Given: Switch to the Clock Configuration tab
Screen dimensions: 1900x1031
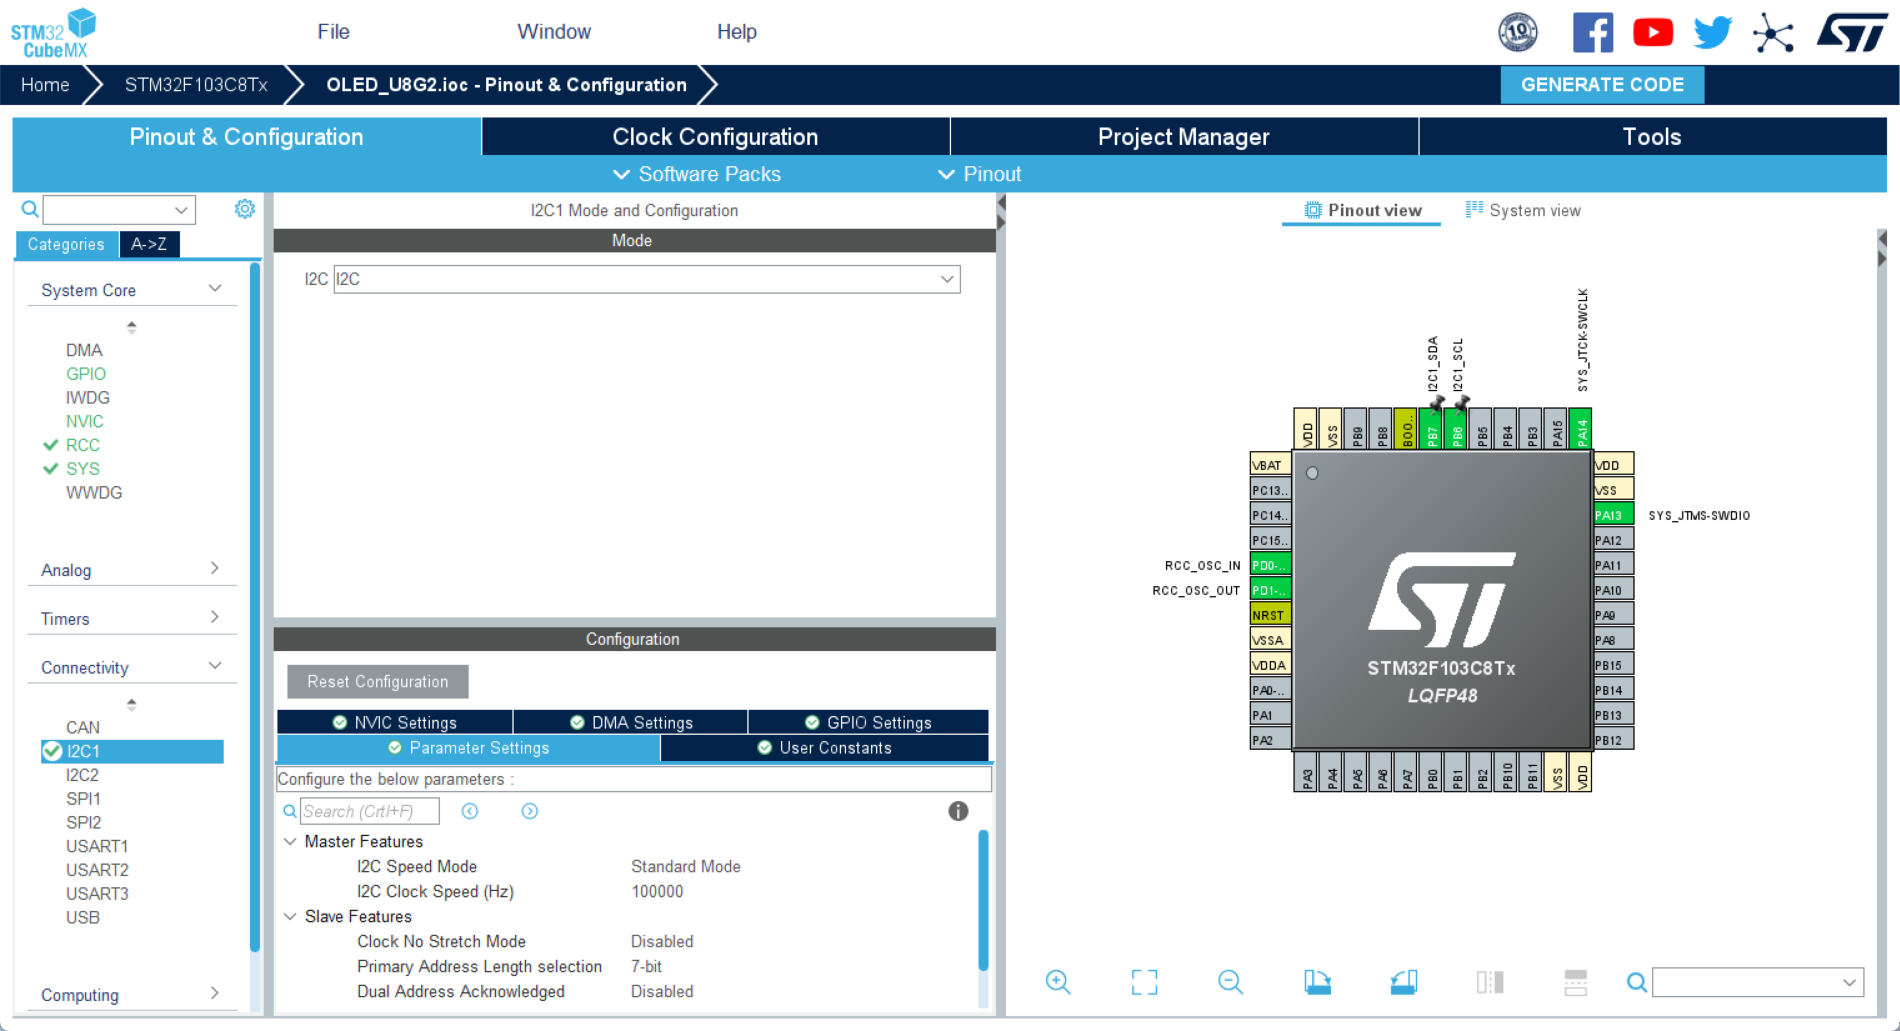Looking at the screenshot, I should click(x=715, y=137).
